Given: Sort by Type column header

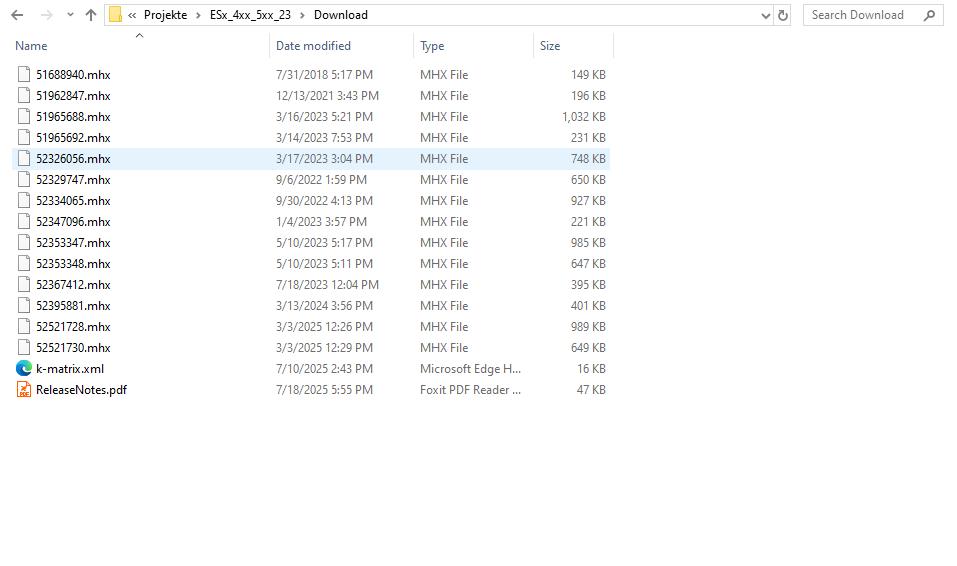Looking at the screenshot, I should [x=432, y=46].
